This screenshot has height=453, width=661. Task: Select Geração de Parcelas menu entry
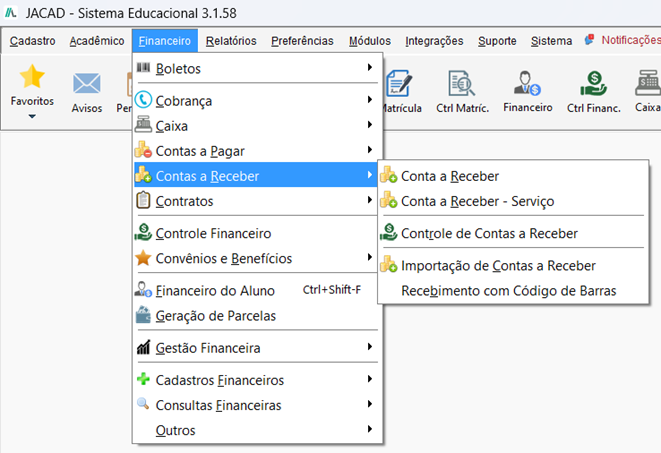[255, 316]
